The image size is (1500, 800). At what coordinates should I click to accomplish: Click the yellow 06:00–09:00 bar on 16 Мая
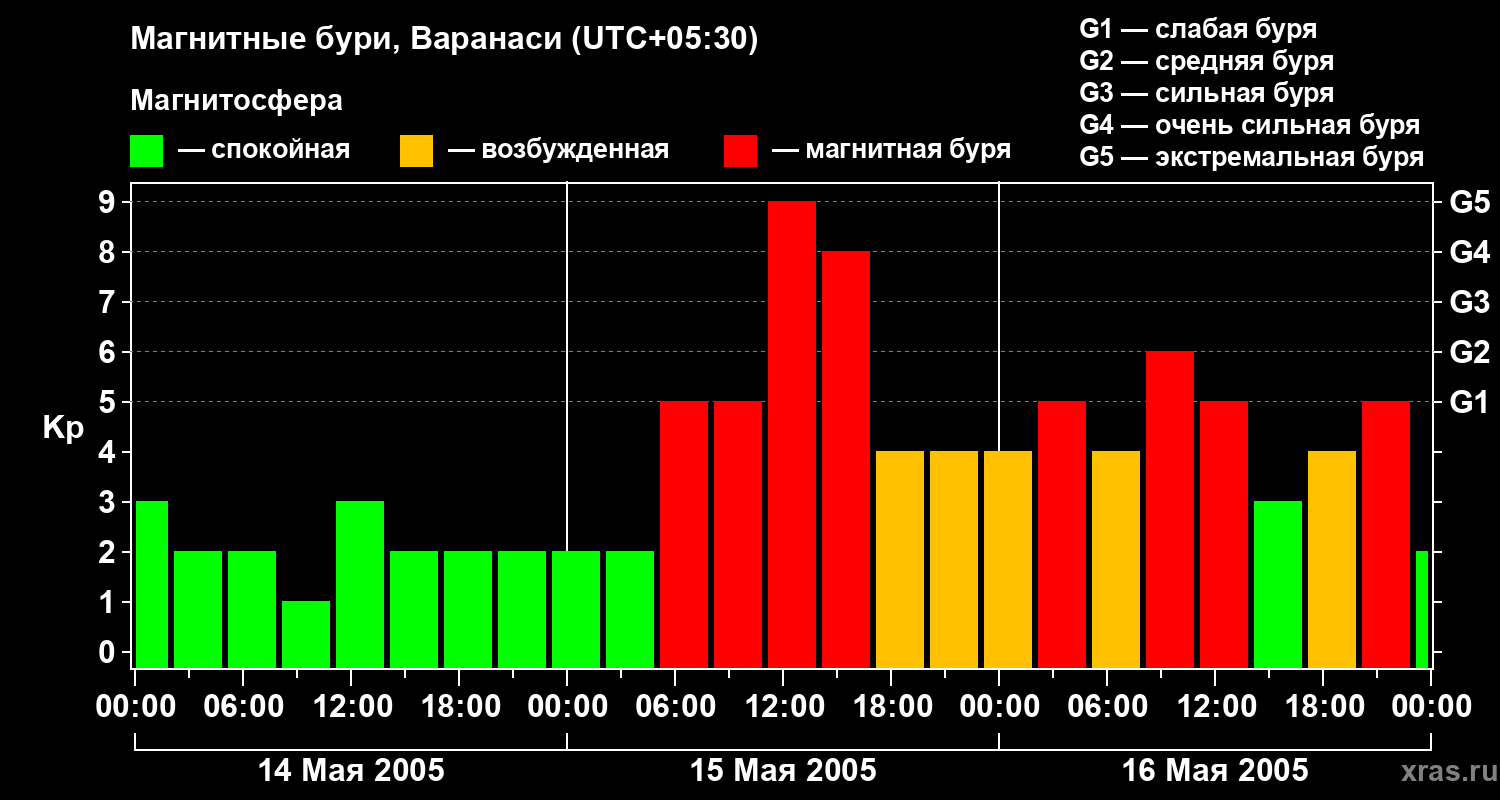point(1116,560)
